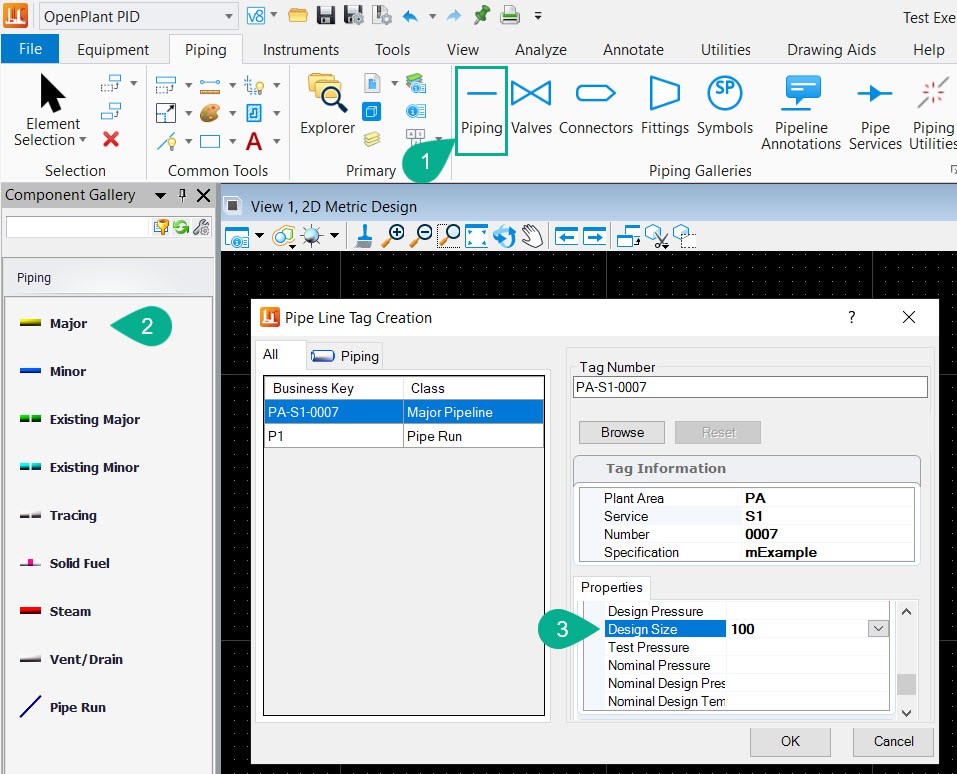Select the Major pipeline component
The height and width of the screenshot is (774, 957).
54,323
